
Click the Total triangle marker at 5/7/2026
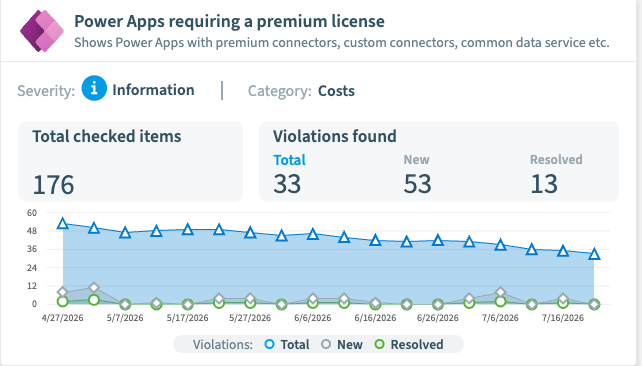click(x=125, y=233)
